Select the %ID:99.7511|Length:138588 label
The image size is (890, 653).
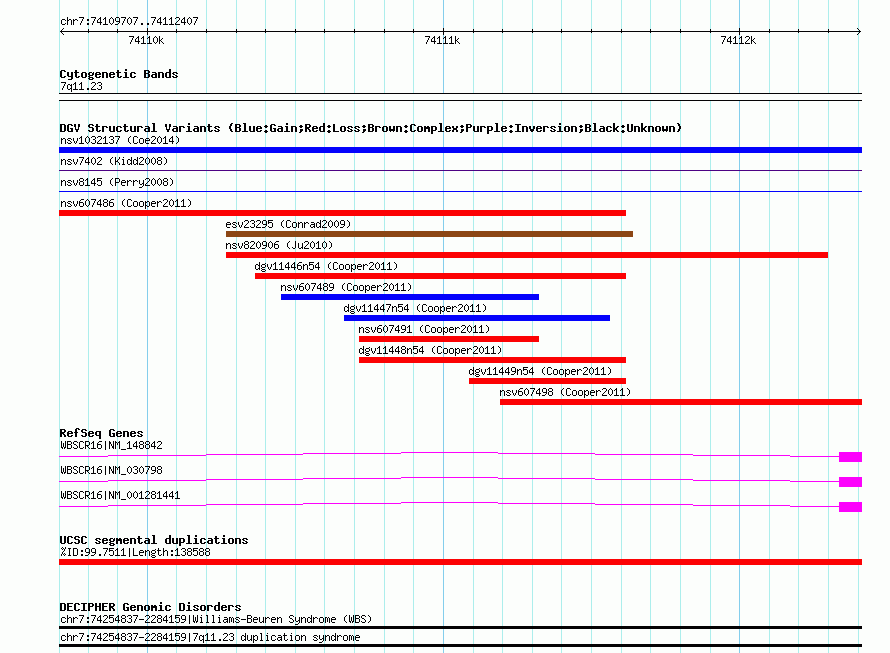click(135, 552)
